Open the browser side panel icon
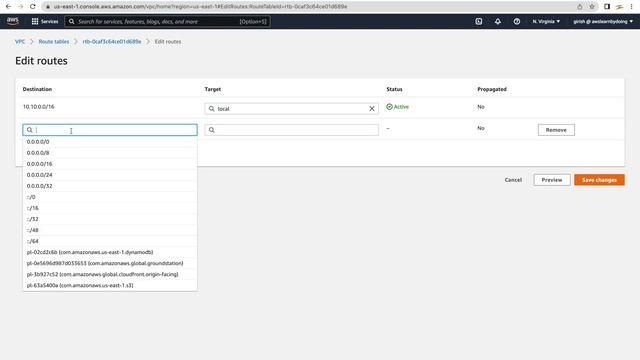The height and width of the screenshot is (360, 640). [607, 7]
